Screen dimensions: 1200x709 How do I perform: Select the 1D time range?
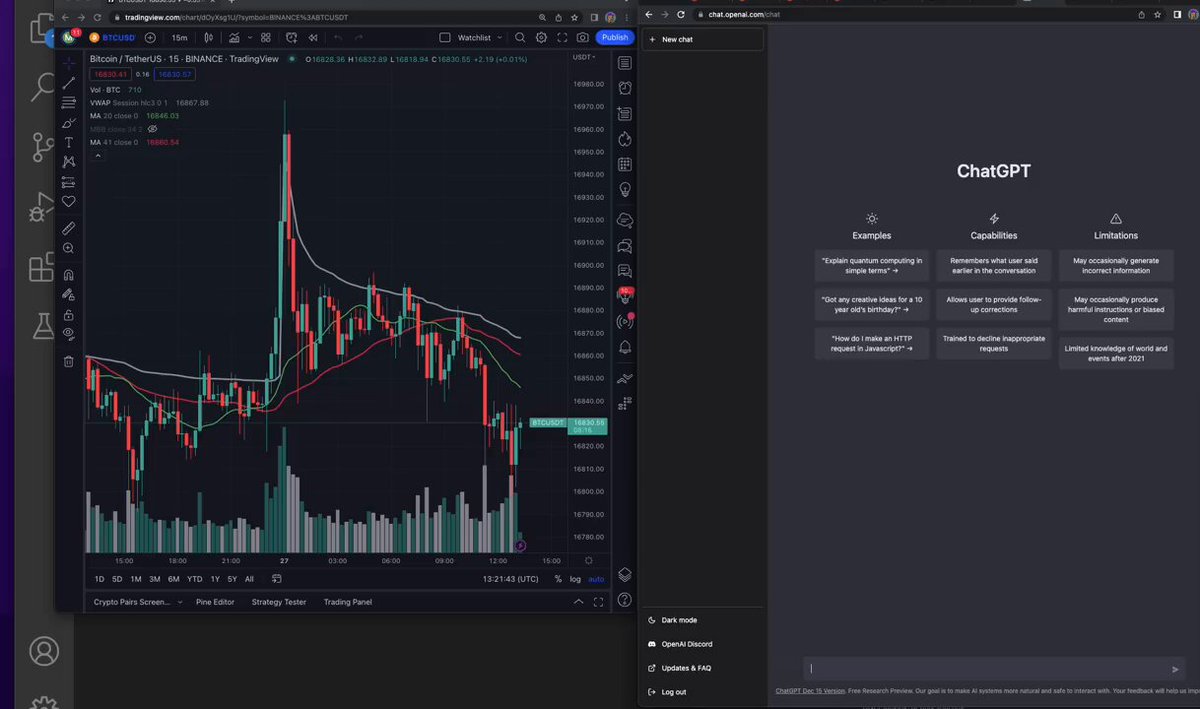[x=99, y=579]
